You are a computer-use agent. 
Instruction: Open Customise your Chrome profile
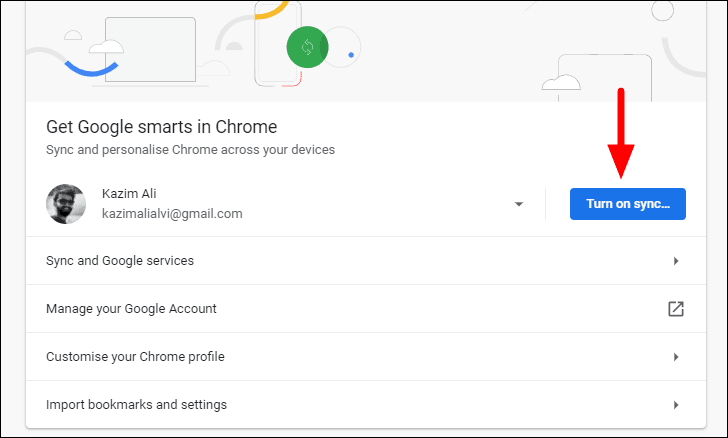[x=366, y=357]
